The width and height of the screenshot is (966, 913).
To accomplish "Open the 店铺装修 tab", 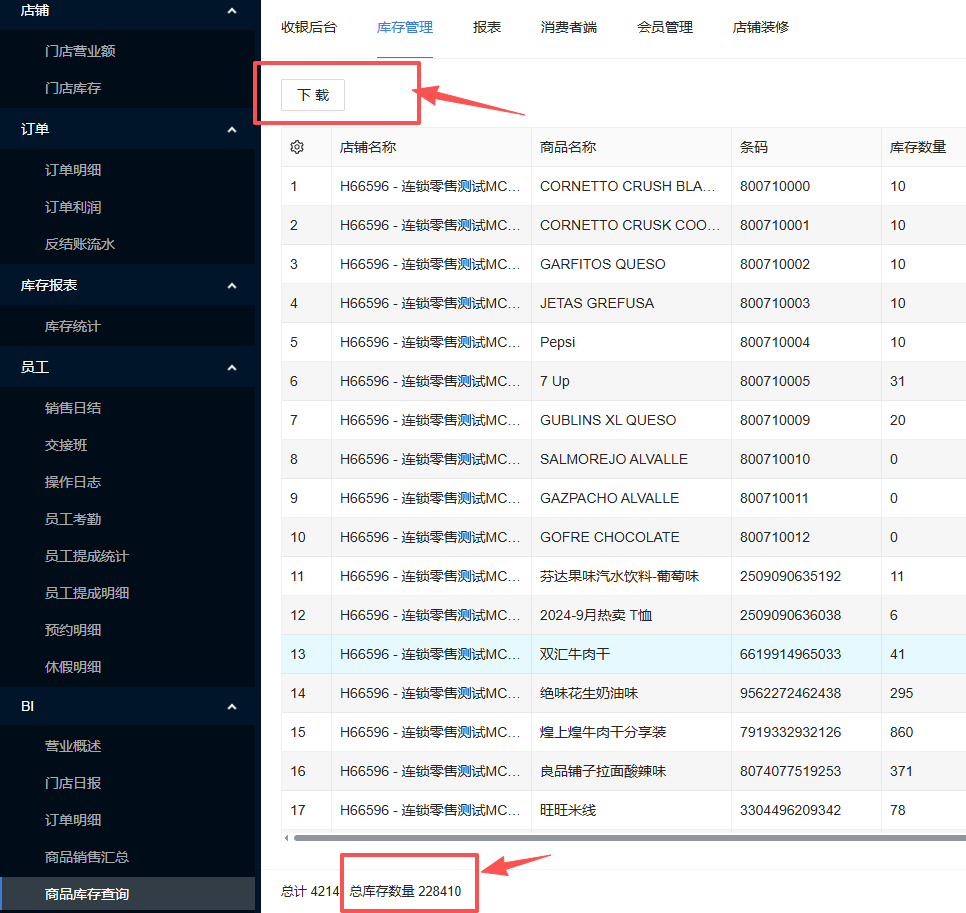I will (x=761, y=27).
